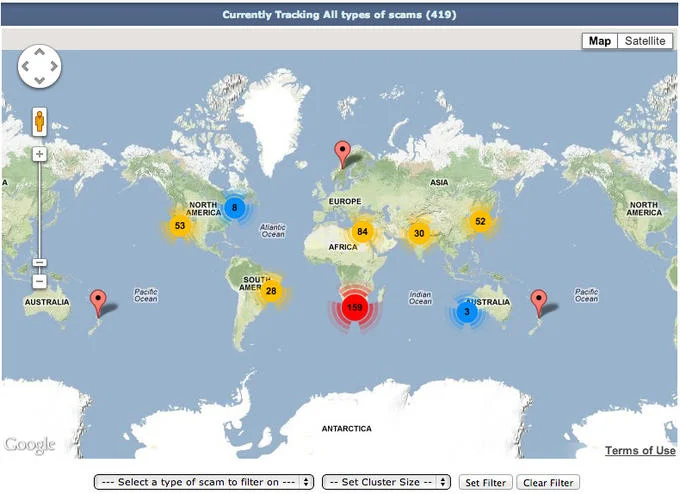Zoom in with the plus button
Image resolution: width=680 pixels, height=494 pixels.
click(x=39, y=154)
